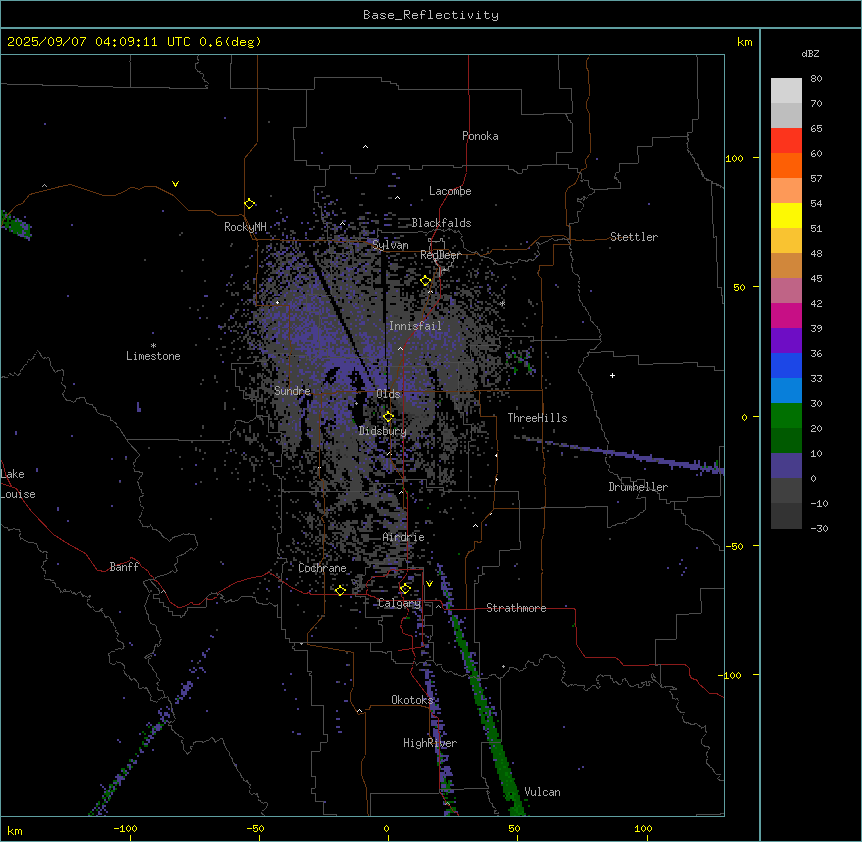Click the HighRiver city label

pyautogui.click(x=430, y=743)
